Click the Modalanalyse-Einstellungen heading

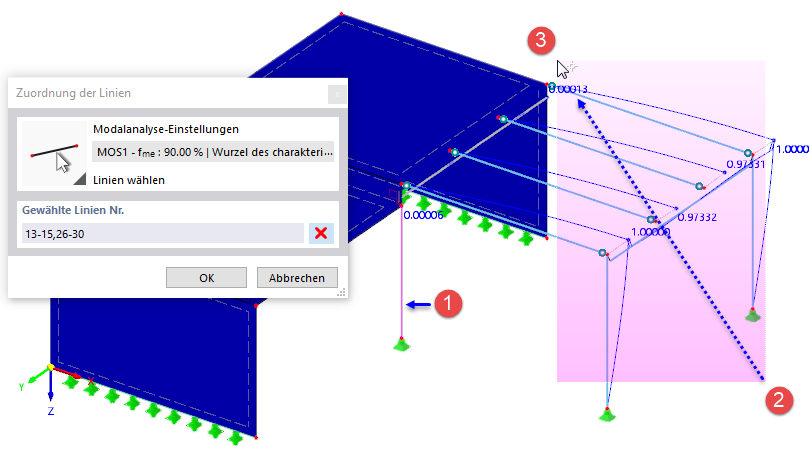(x=166, y=129)
